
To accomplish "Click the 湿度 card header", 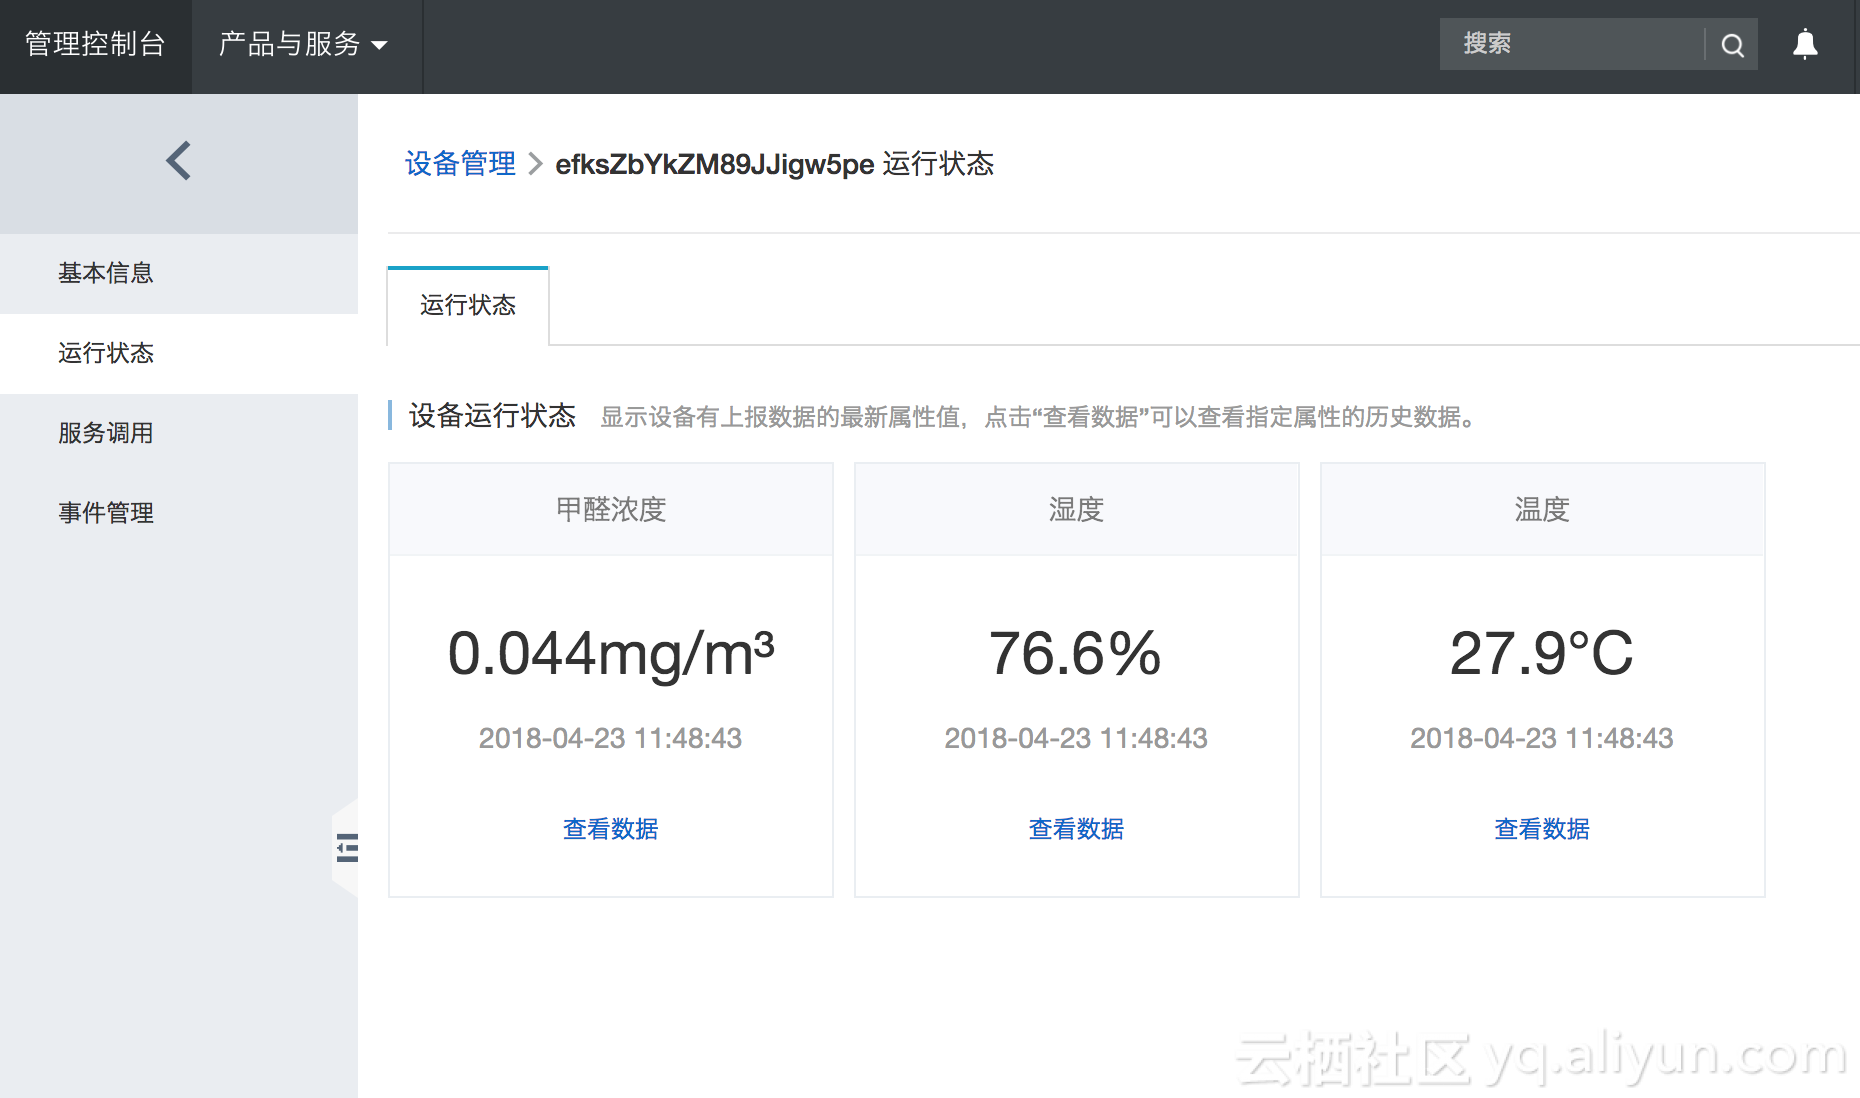I will 1077,510.
